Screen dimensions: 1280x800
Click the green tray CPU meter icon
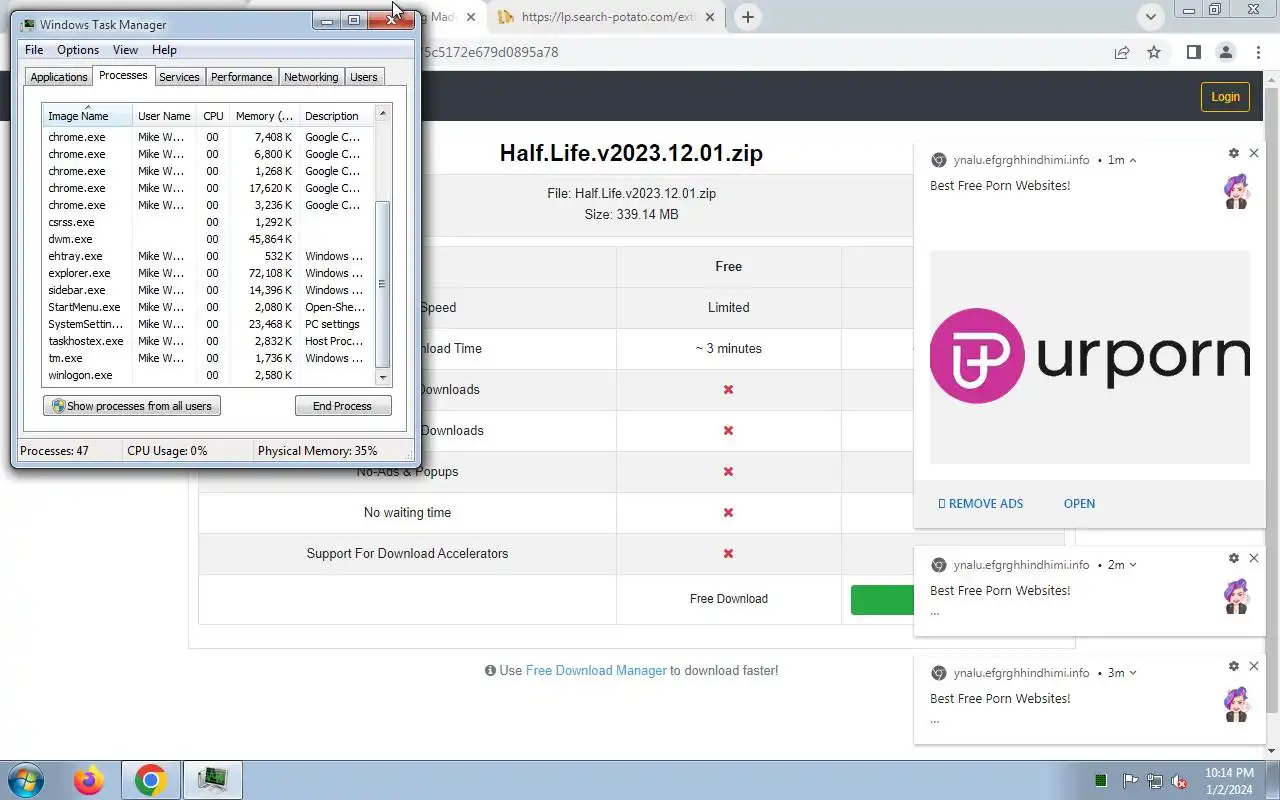1101,781
